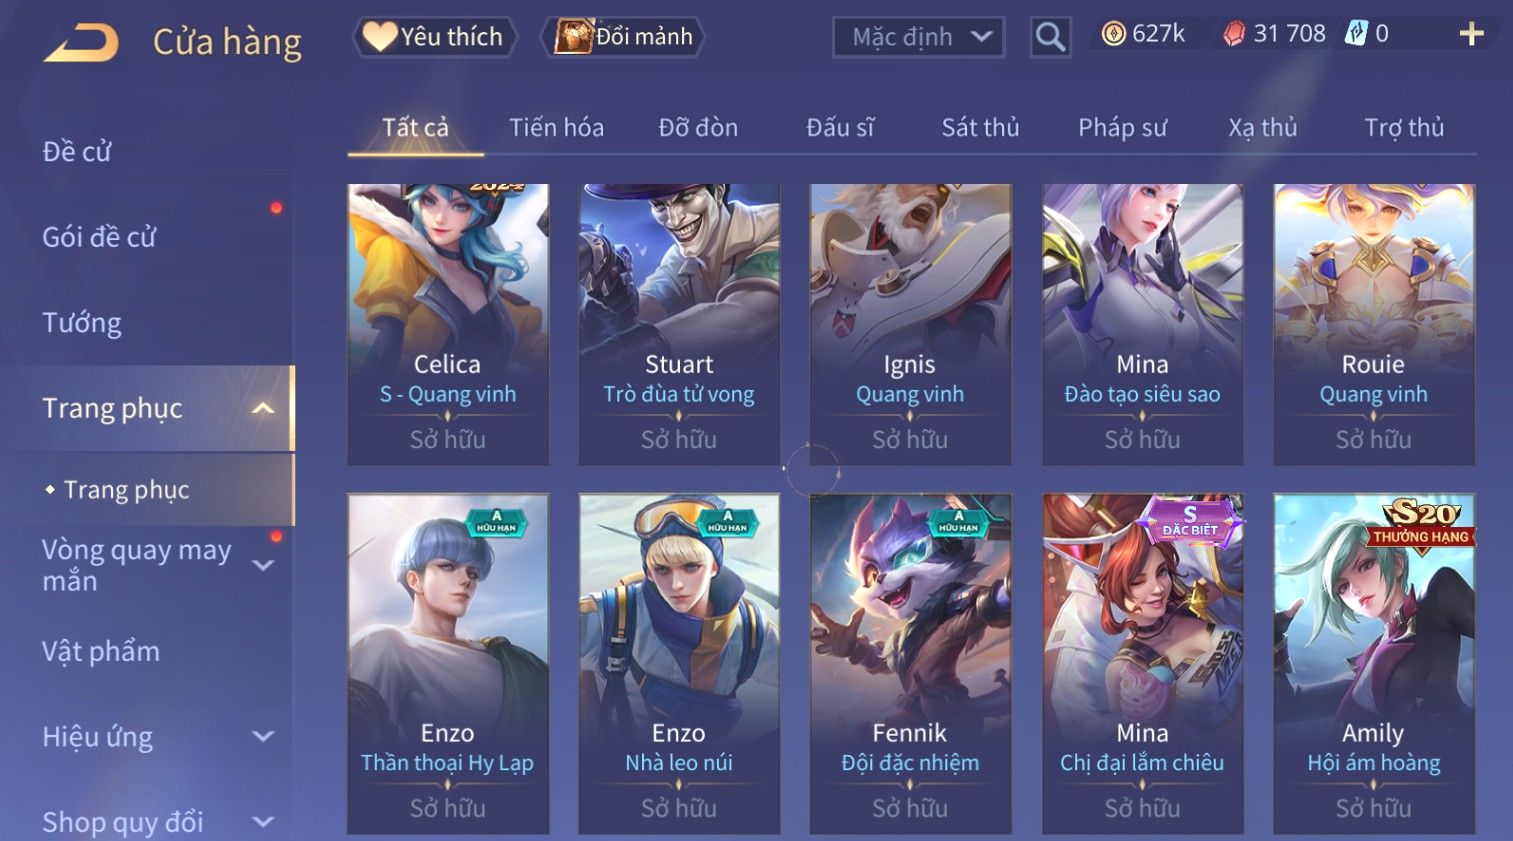Switch to the Pháp sư tab
Screen dimensions: 1513x841
point(1122,128)
